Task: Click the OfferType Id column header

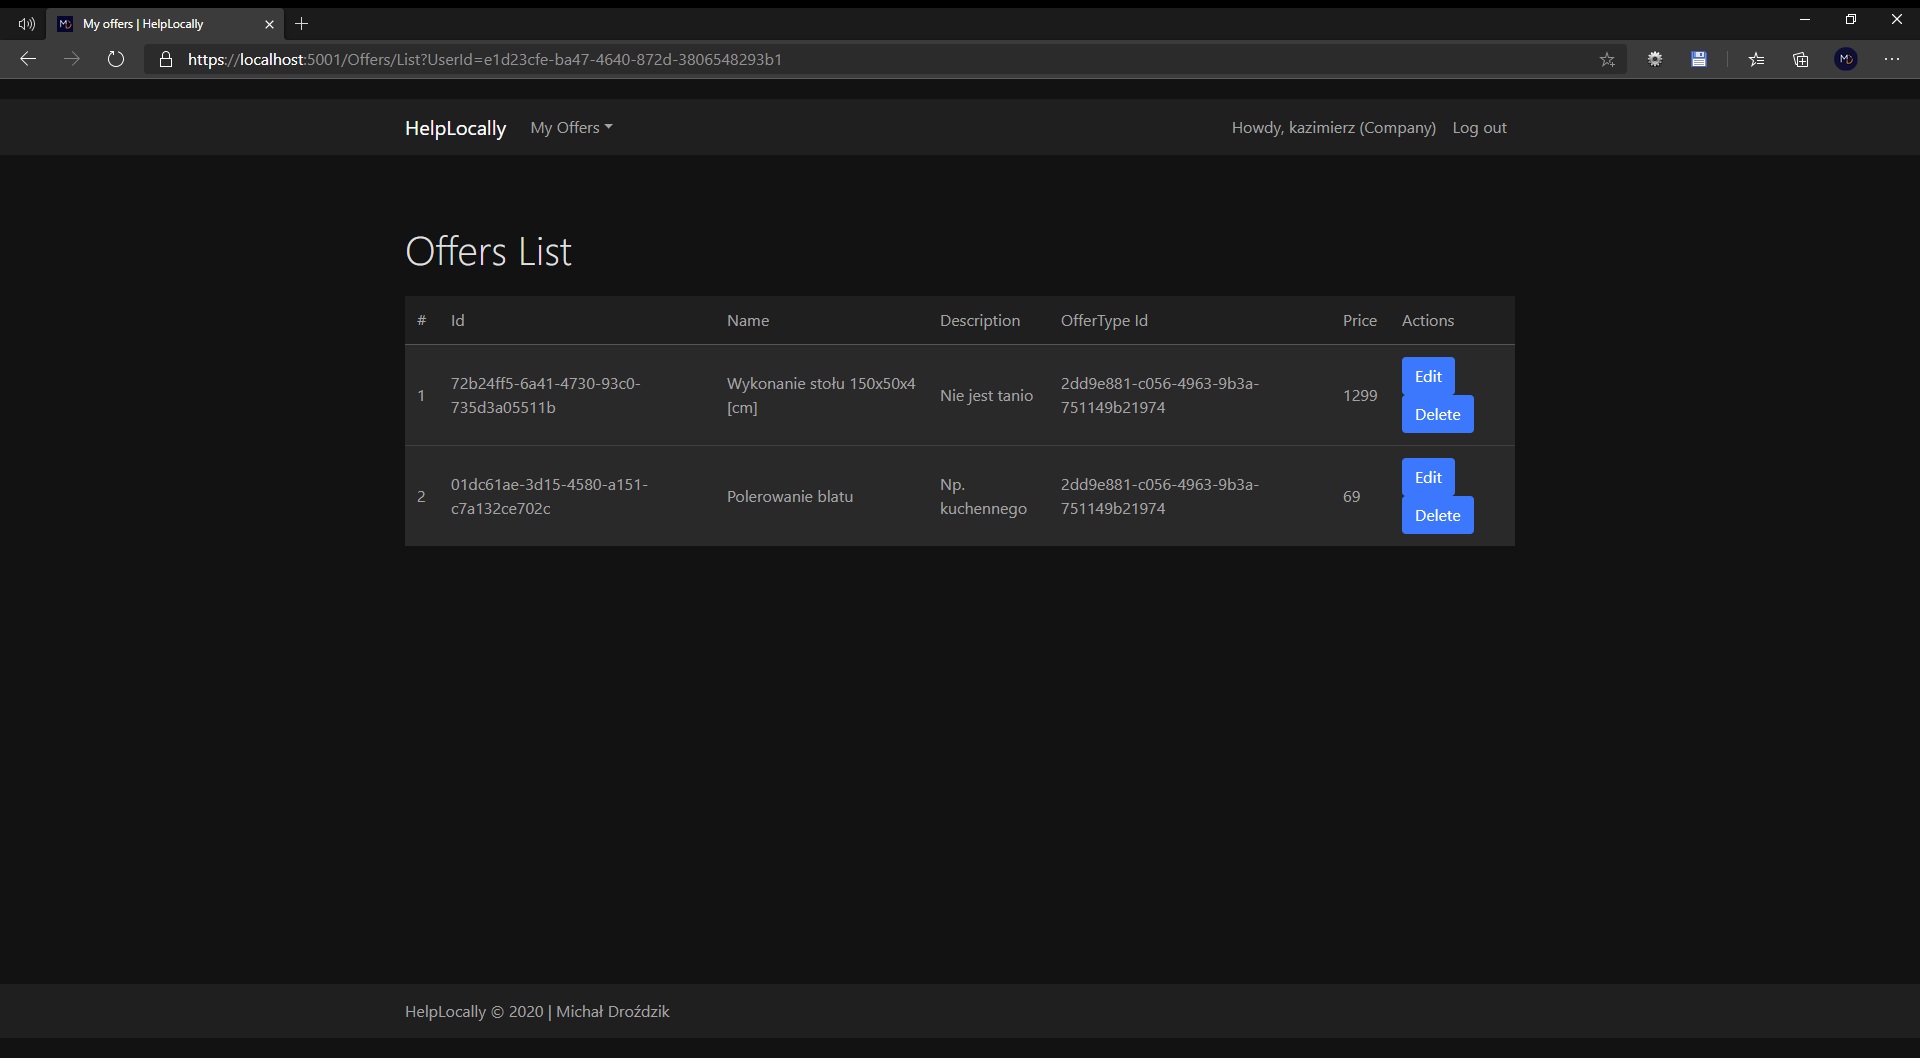Action: pos(1104,320)
